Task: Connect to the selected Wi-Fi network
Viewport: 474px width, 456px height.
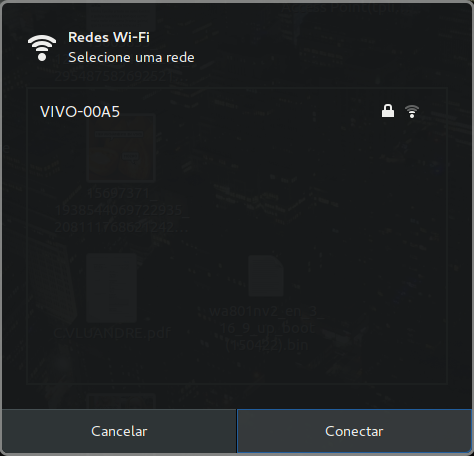Action: click(354, 431)
